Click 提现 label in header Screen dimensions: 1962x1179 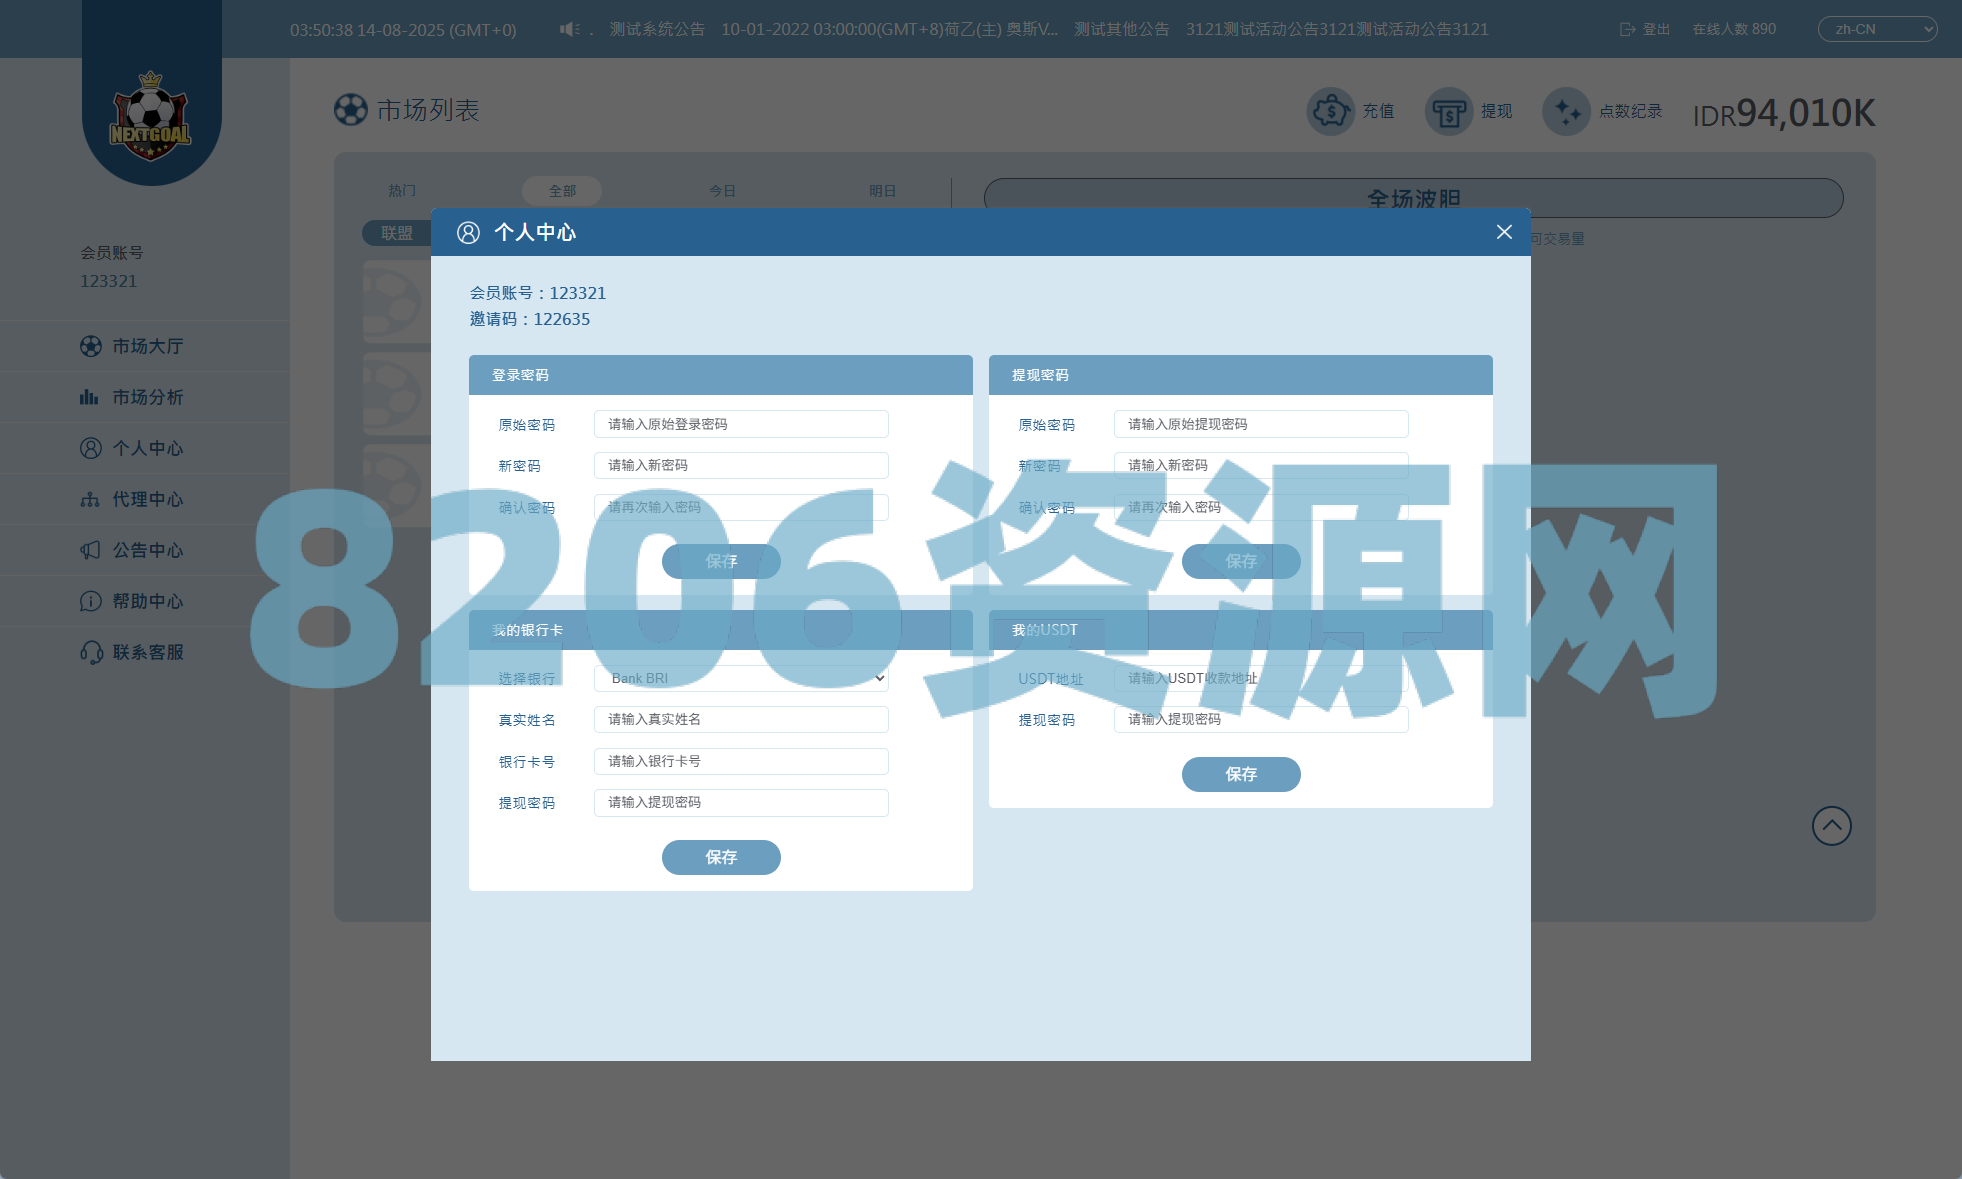[1496, 111]
